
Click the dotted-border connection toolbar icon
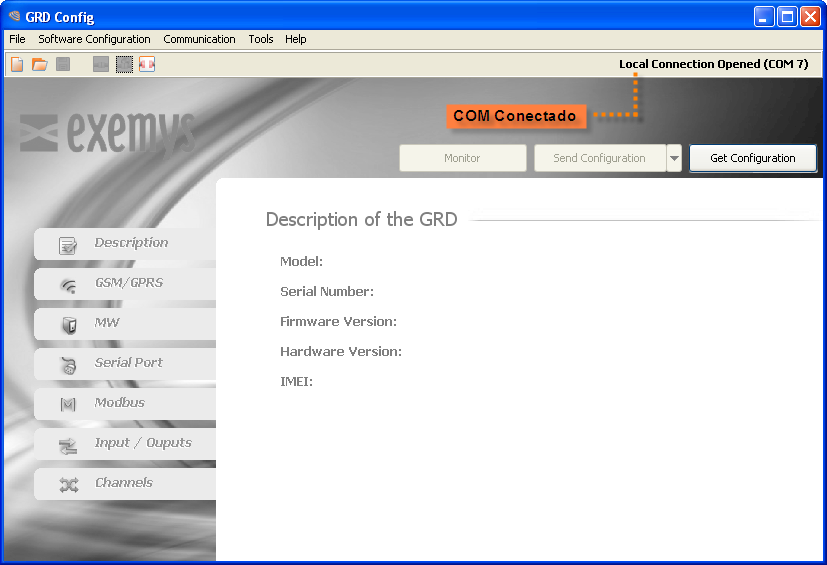pos(124,64)
